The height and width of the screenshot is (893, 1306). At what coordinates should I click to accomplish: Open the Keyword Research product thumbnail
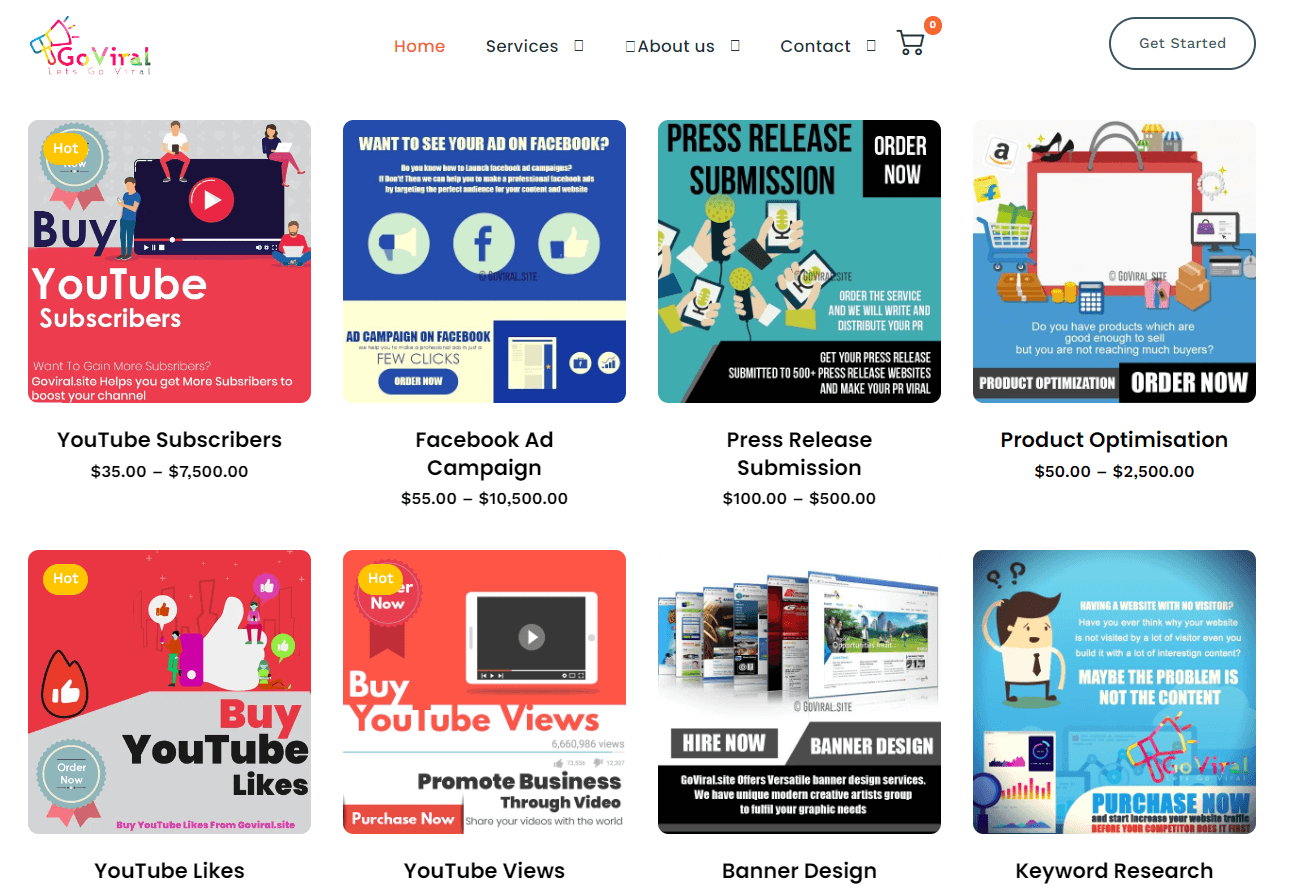[x=1114, y=691]
